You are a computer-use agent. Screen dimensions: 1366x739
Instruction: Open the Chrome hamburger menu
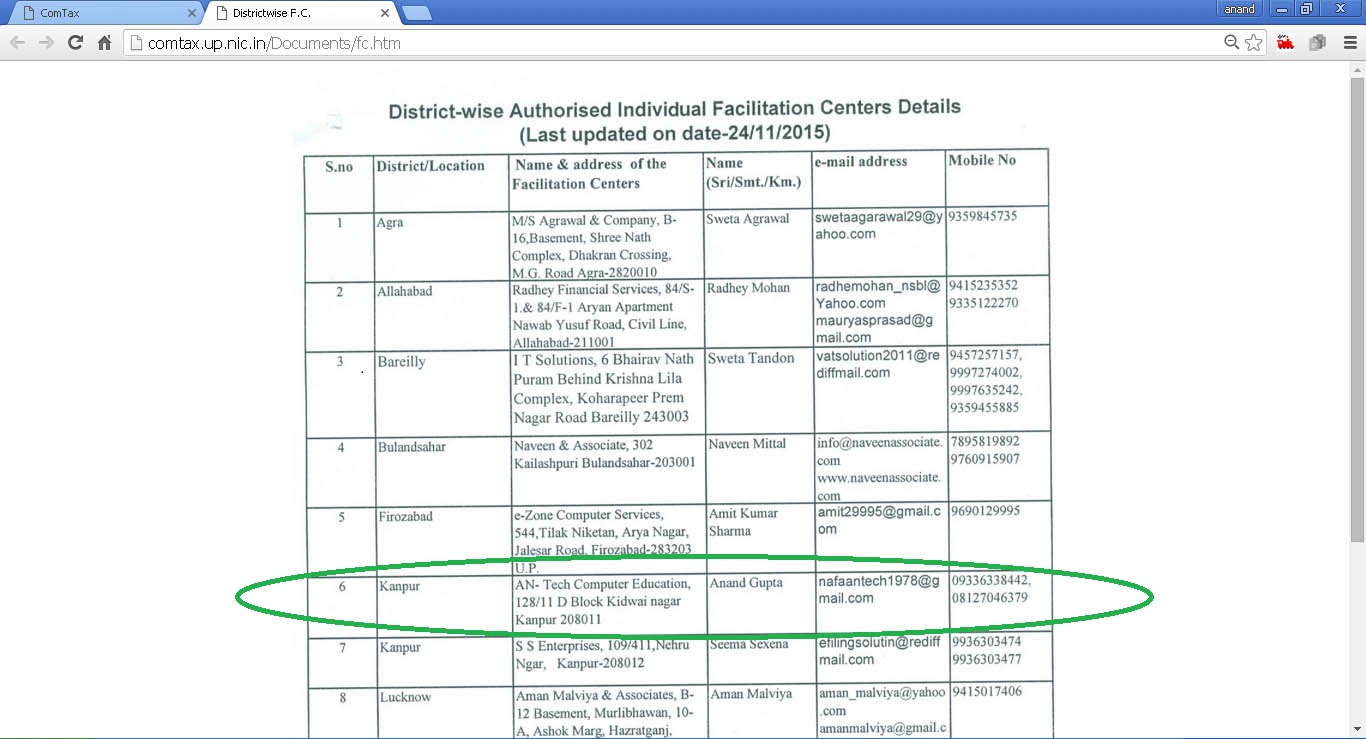point(1350,43)
